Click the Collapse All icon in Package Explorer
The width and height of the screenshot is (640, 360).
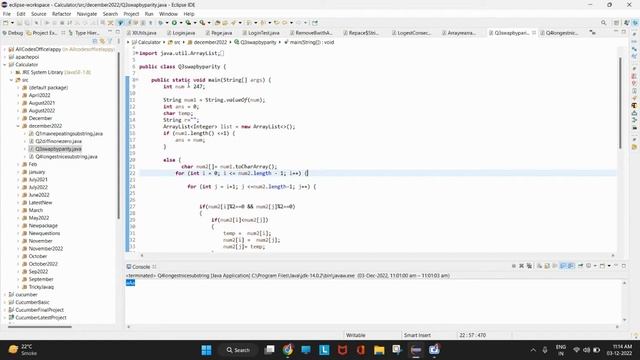tap(95, 41)
